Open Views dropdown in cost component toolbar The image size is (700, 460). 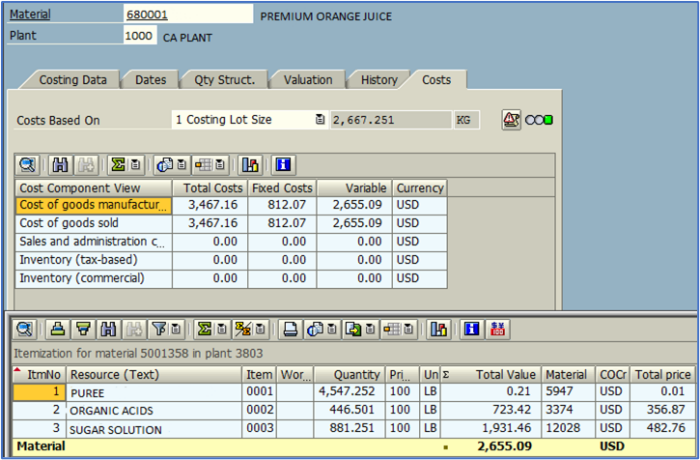point(182,165)
